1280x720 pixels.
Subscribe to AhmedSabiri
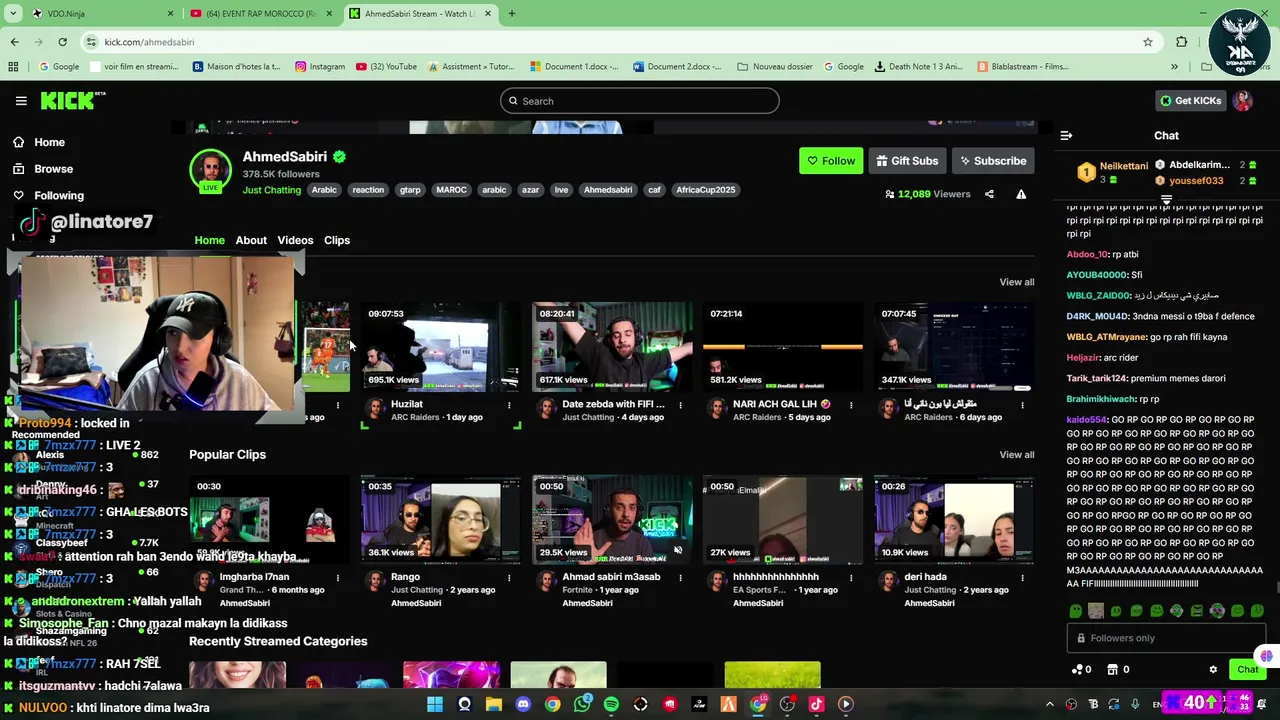991,161
